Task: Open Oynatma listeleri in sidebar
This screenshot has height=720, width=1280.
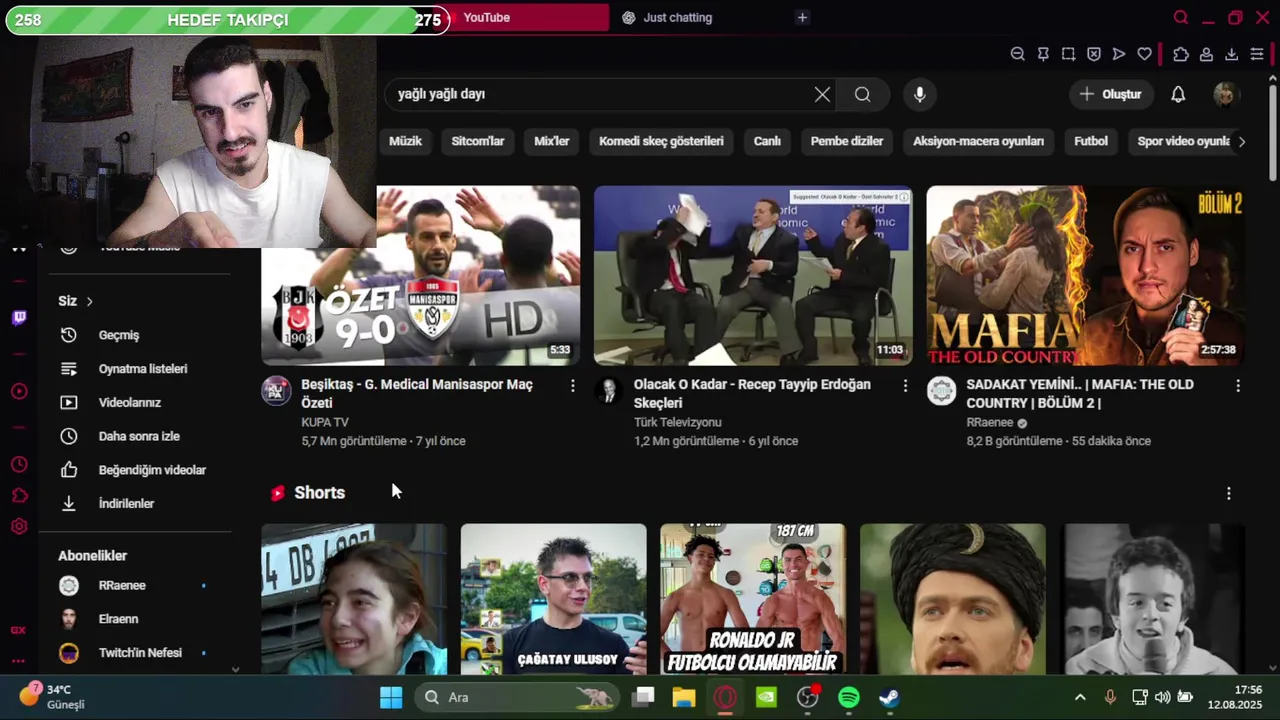Action: point(144,369)
